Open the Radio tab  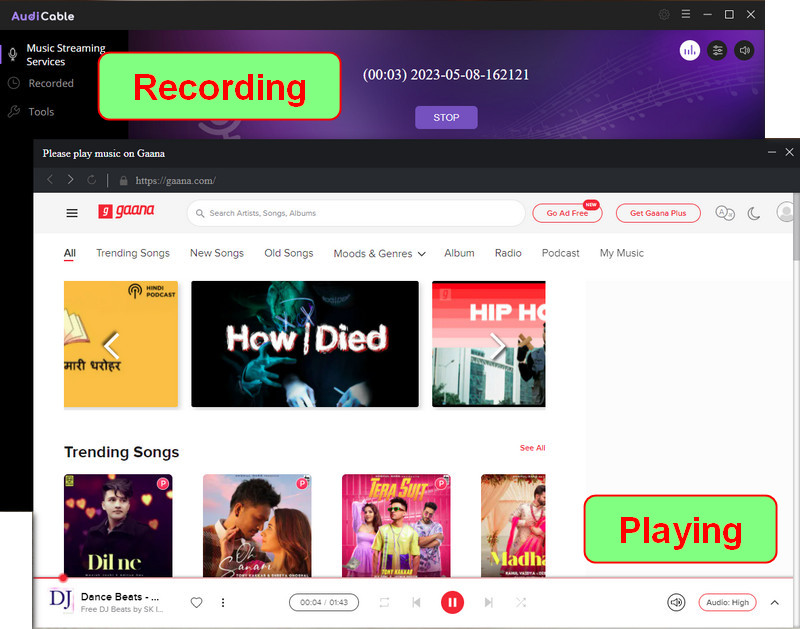coord(508,253)
